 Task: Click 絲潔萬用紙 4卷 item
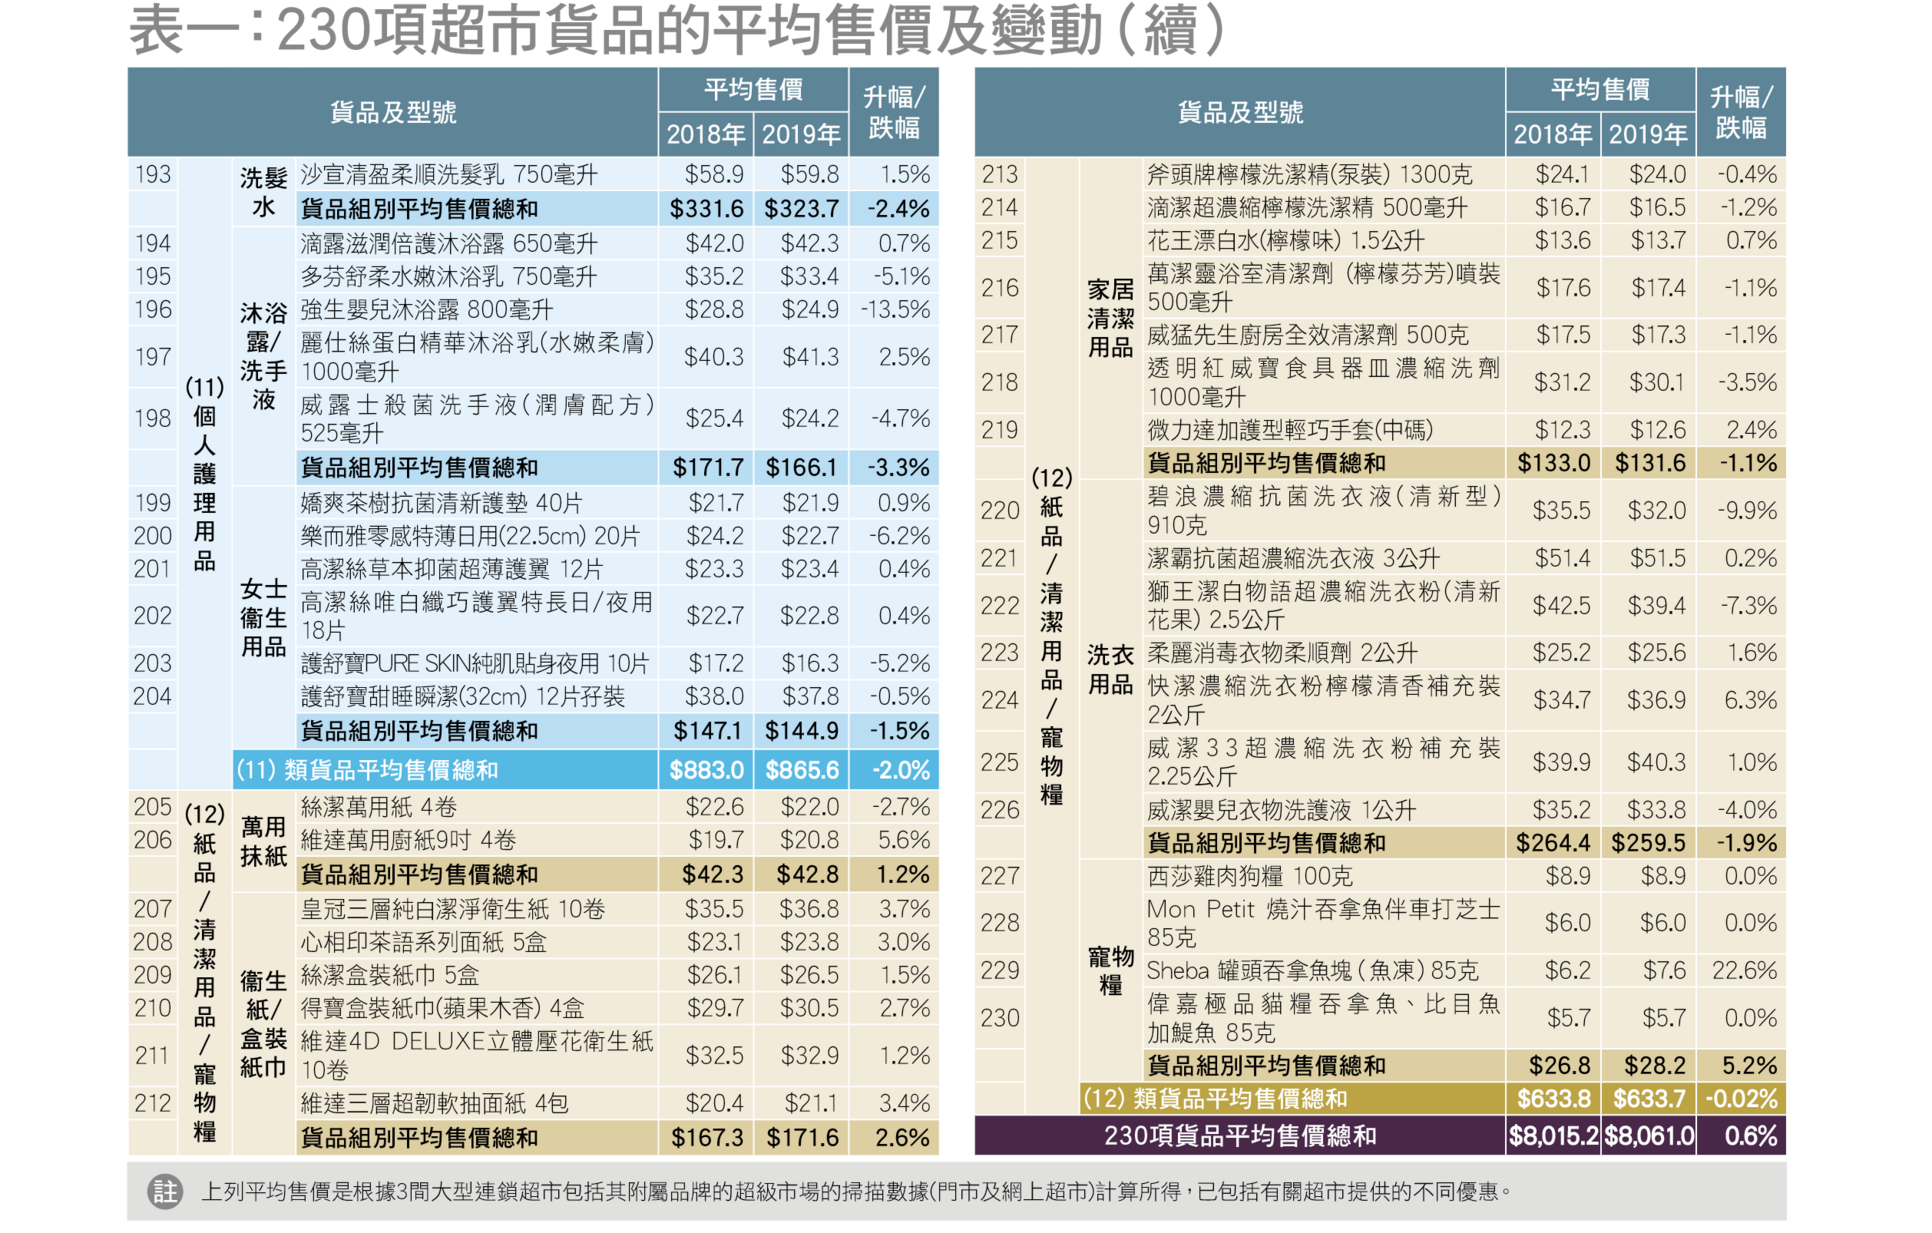[x=381, y=809]
